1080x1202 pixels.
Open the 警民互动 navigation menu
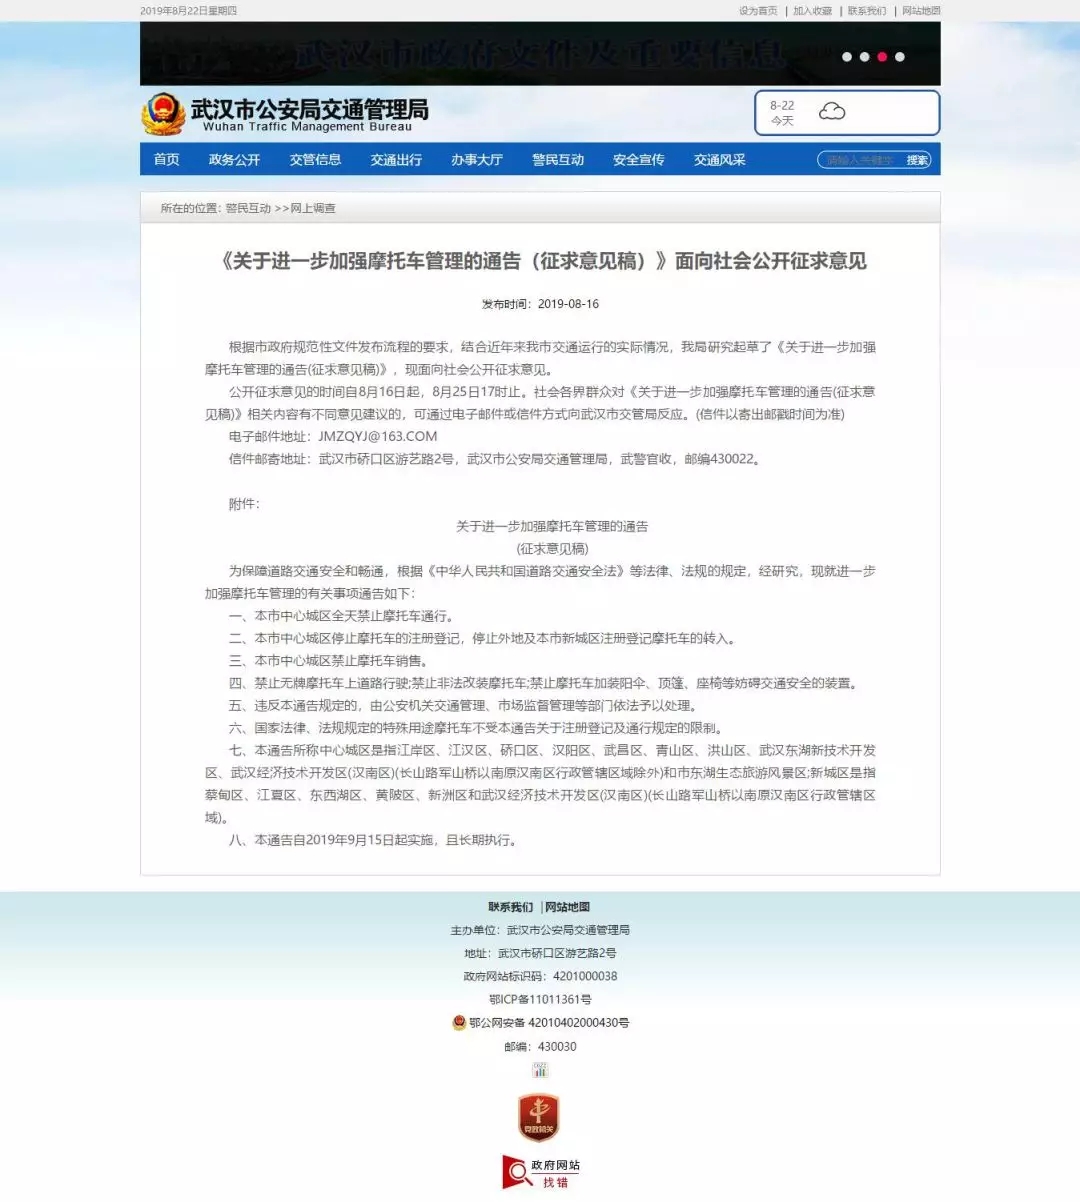558,160
